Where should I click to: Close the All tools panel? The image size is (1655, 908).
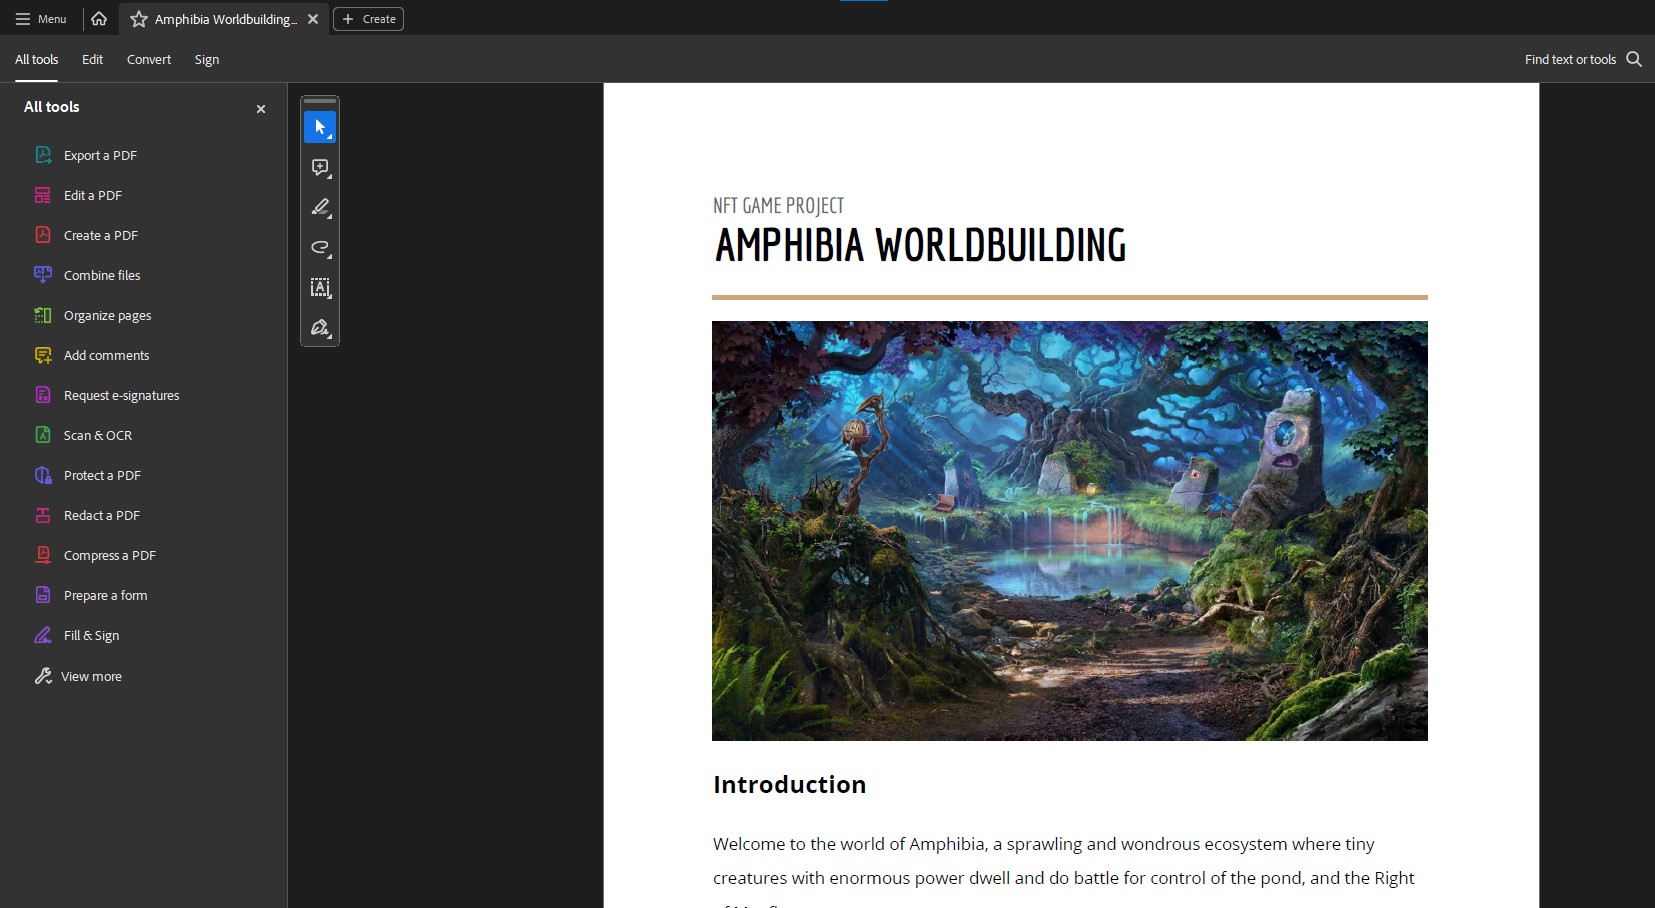click(x=261, y=109)
